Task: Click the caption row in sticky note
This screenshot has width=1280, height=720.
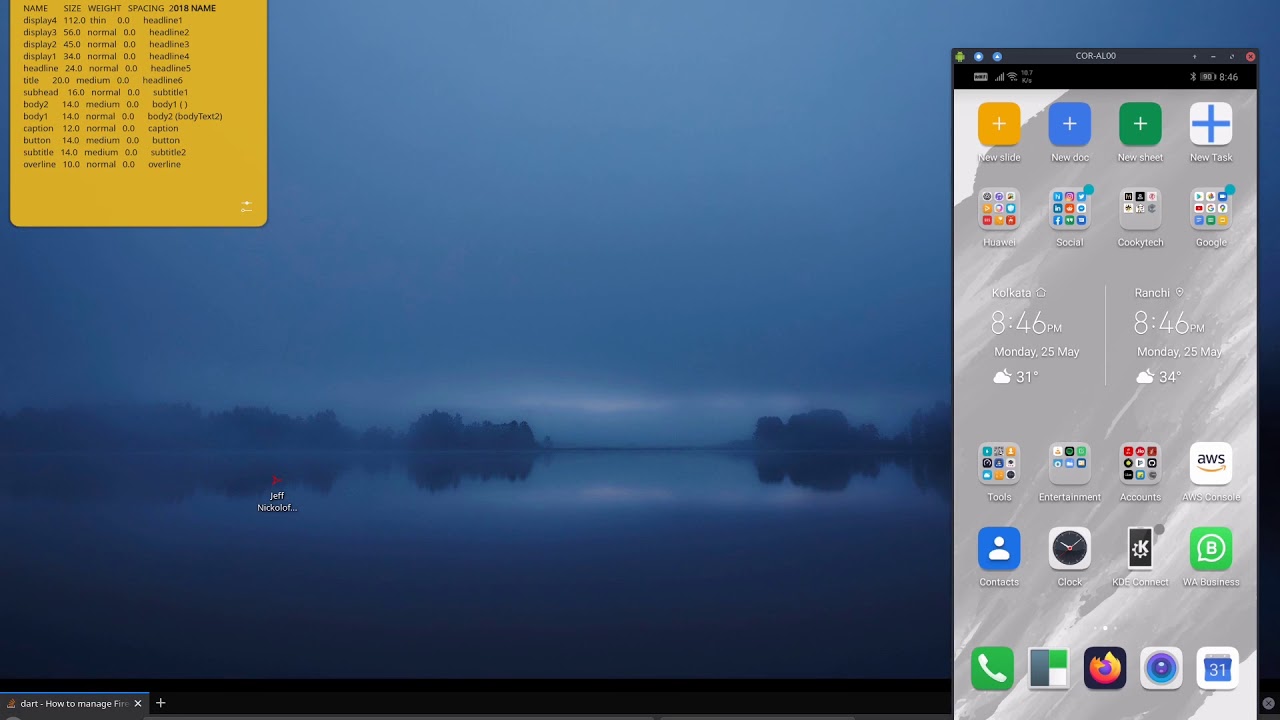Action: pyautogui.click(x=101, y=128)
